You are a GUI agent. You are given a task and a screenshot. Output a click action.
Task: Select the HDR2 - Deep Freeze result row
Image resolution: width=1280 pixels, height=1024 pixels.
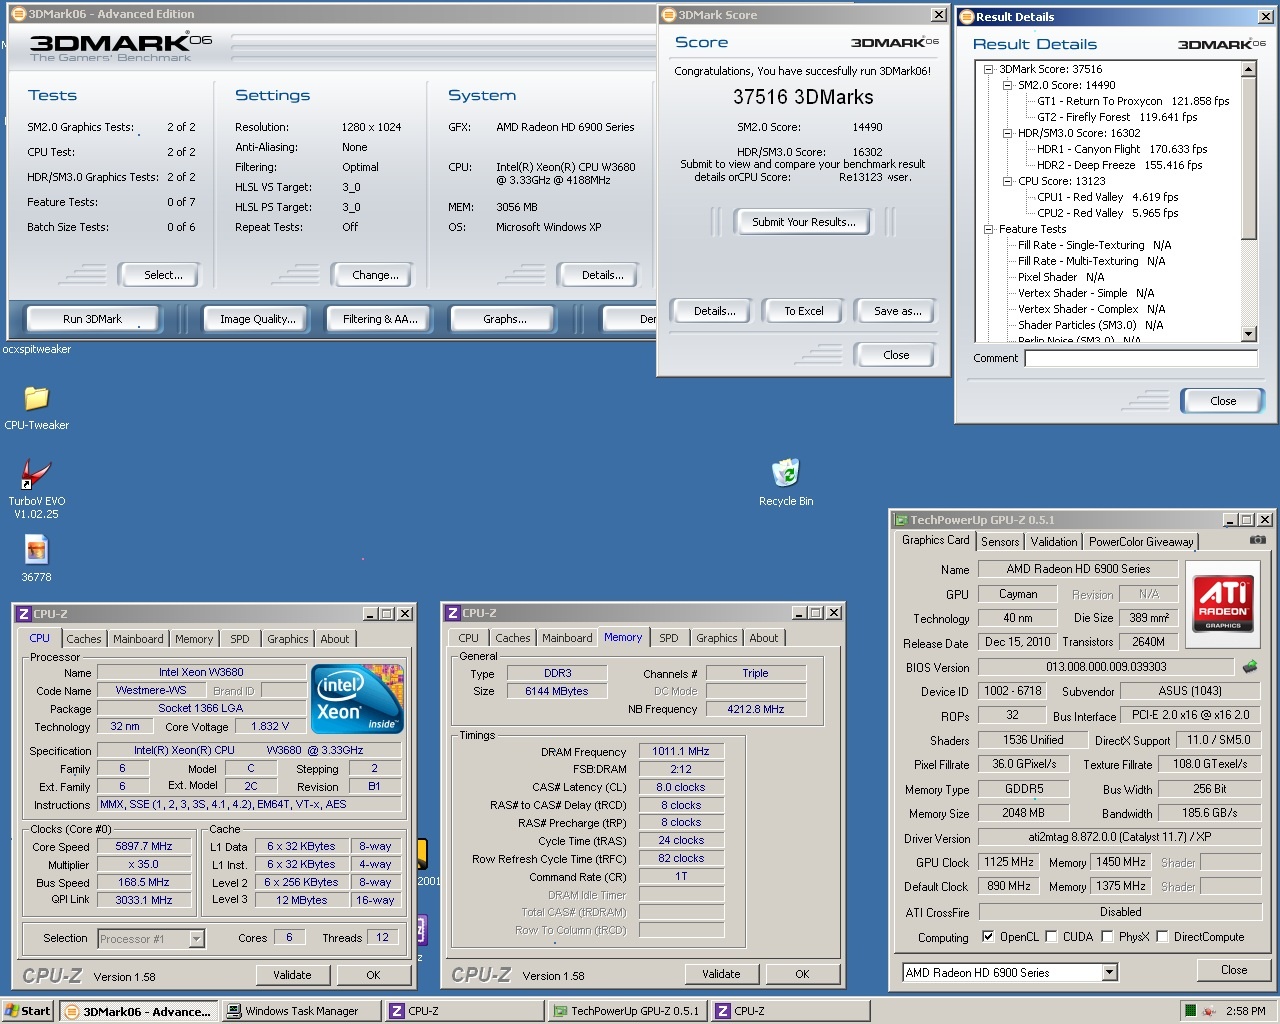pos(1119,165)
